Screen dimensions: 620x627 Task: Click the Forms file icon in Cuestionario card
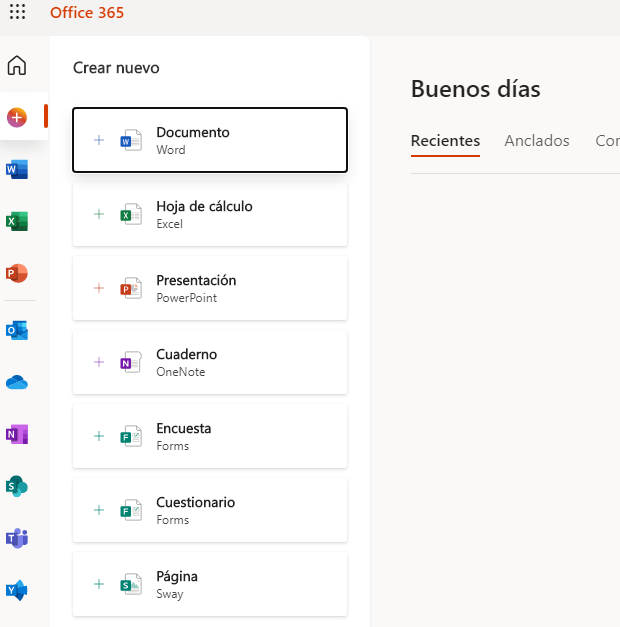(x=131, y=510)
